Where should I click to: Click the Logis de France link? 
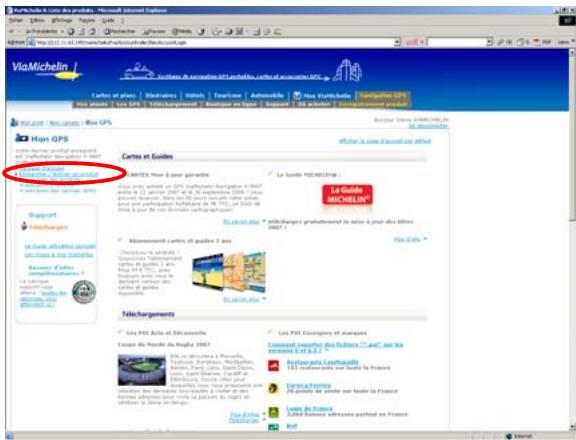click(x=309, y=408)
